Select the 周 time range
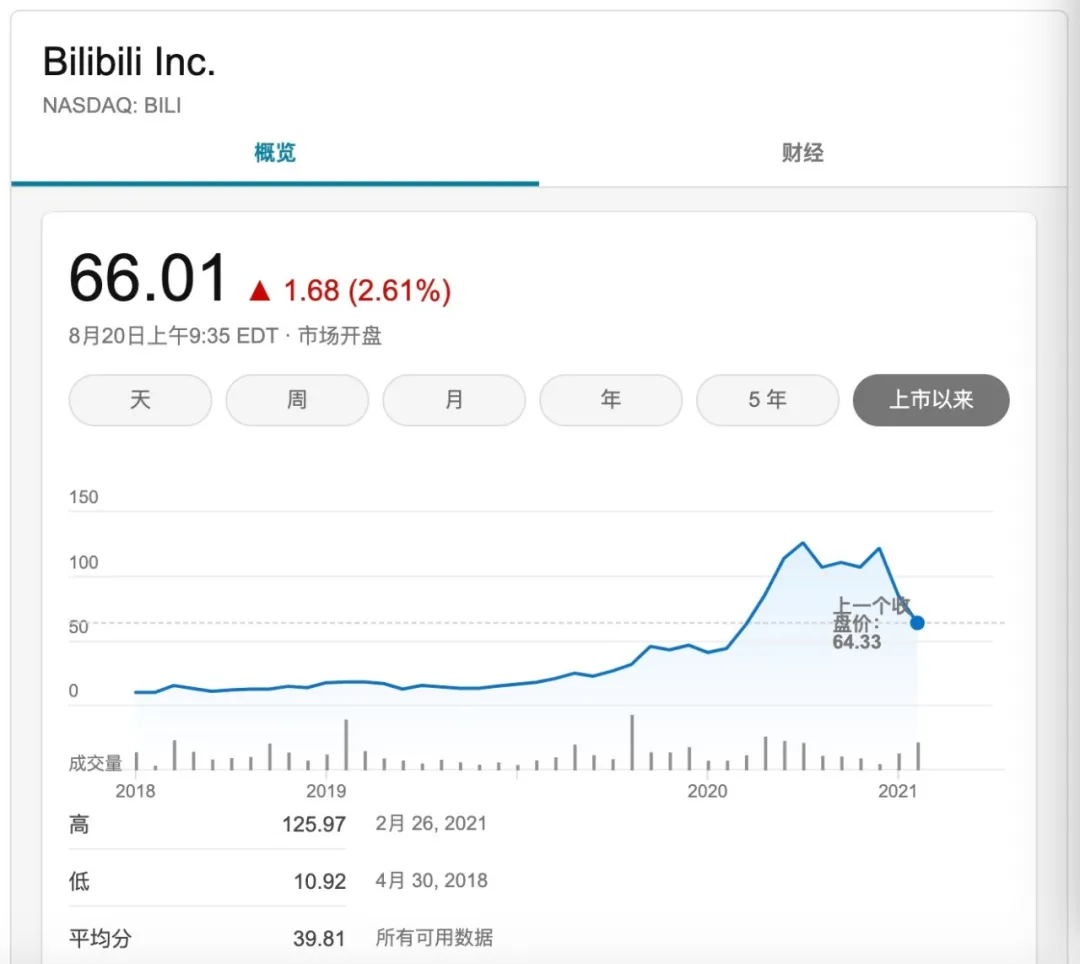The width and height of the screenshot is (1080, 964). pos(297,400)
